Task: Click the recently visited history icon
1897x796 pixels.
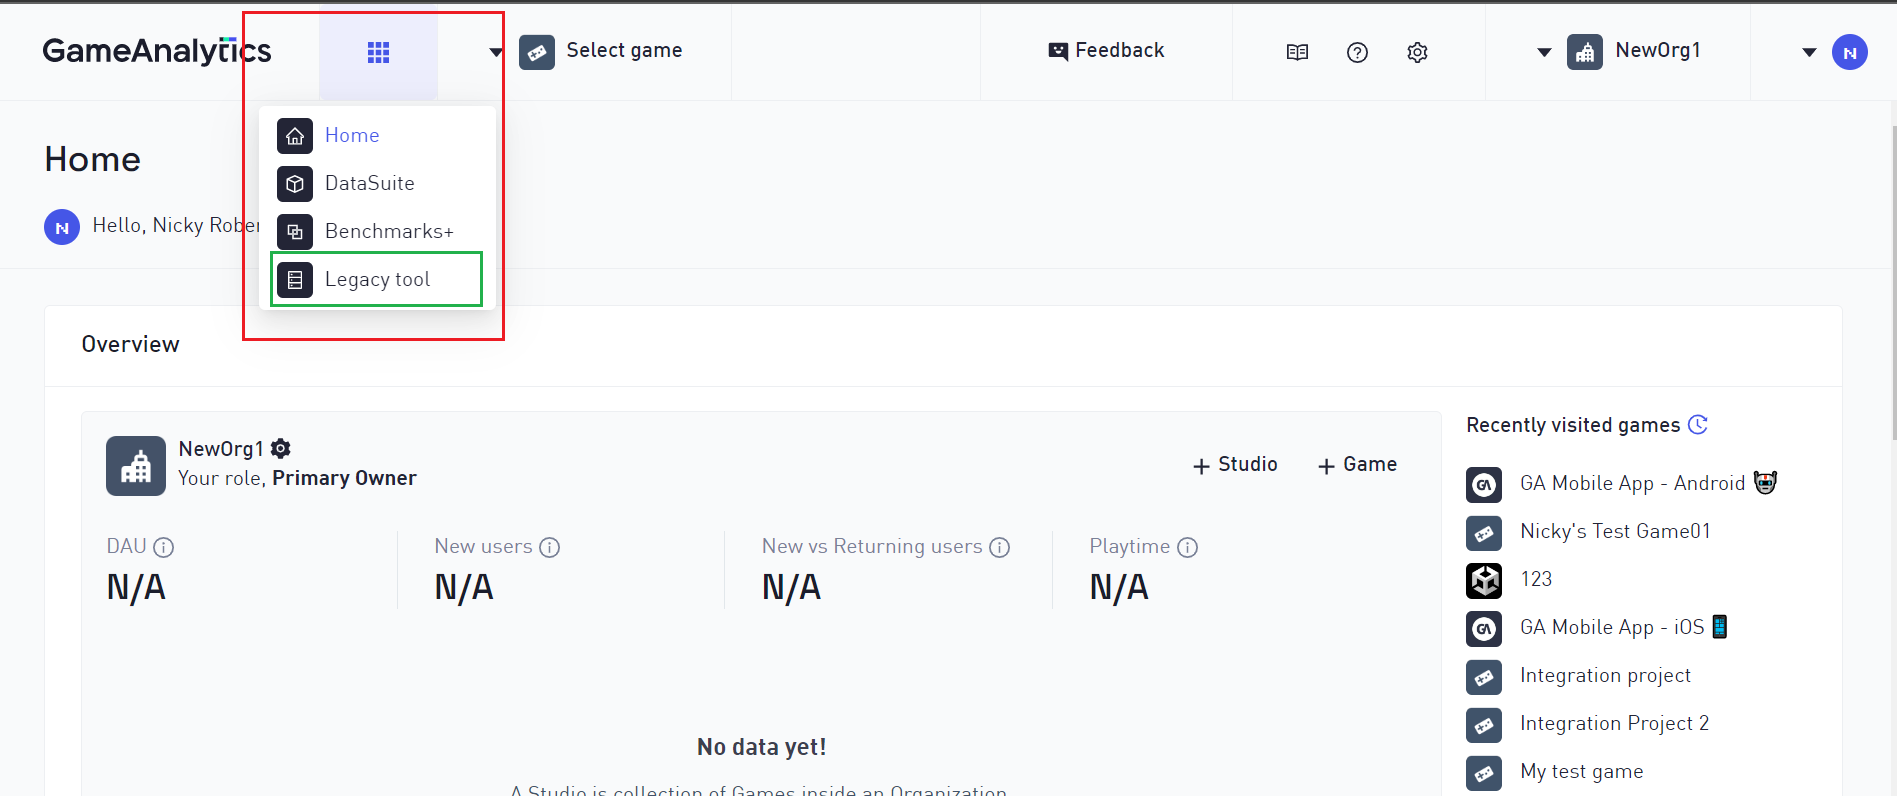Action: 1698,425
